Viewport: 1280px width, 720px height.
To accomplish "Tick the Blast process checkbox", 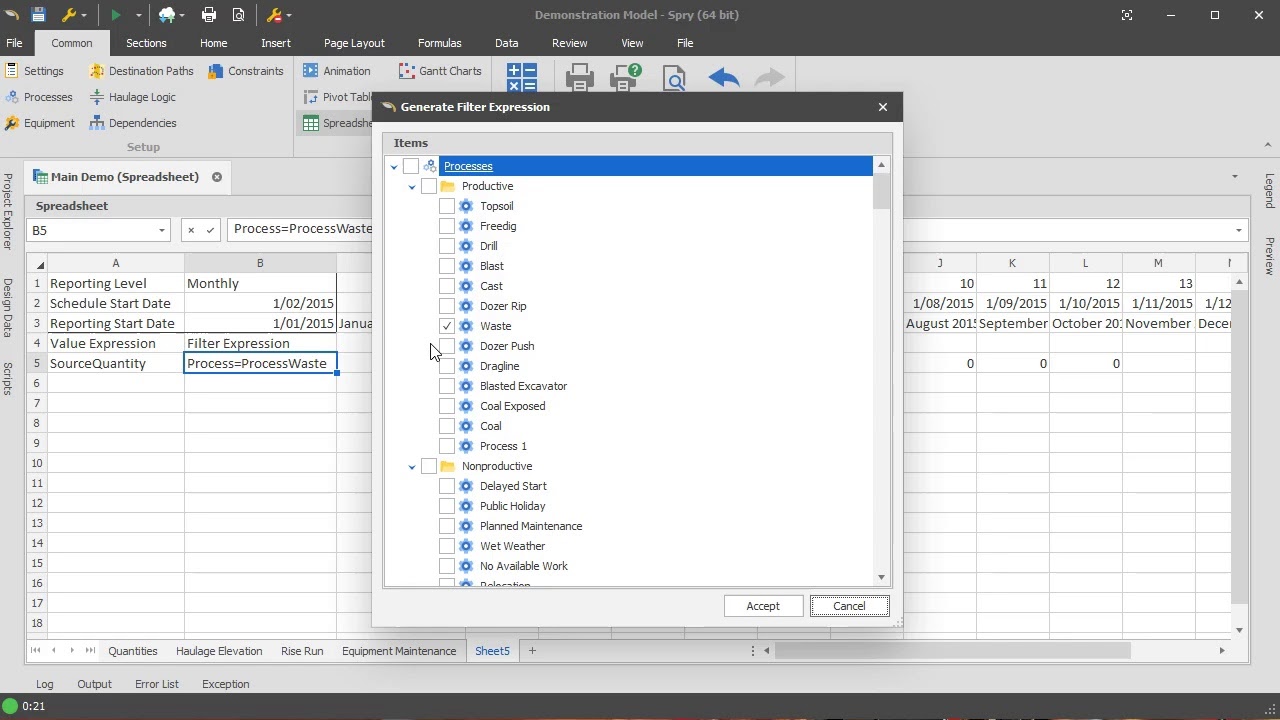I will click(447, 266).
